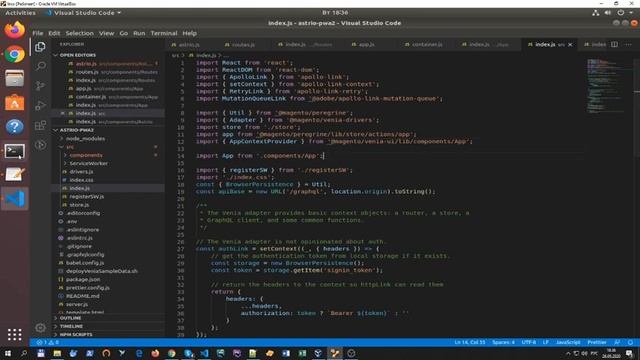Open the Run and Debug view

pos(40,105)
